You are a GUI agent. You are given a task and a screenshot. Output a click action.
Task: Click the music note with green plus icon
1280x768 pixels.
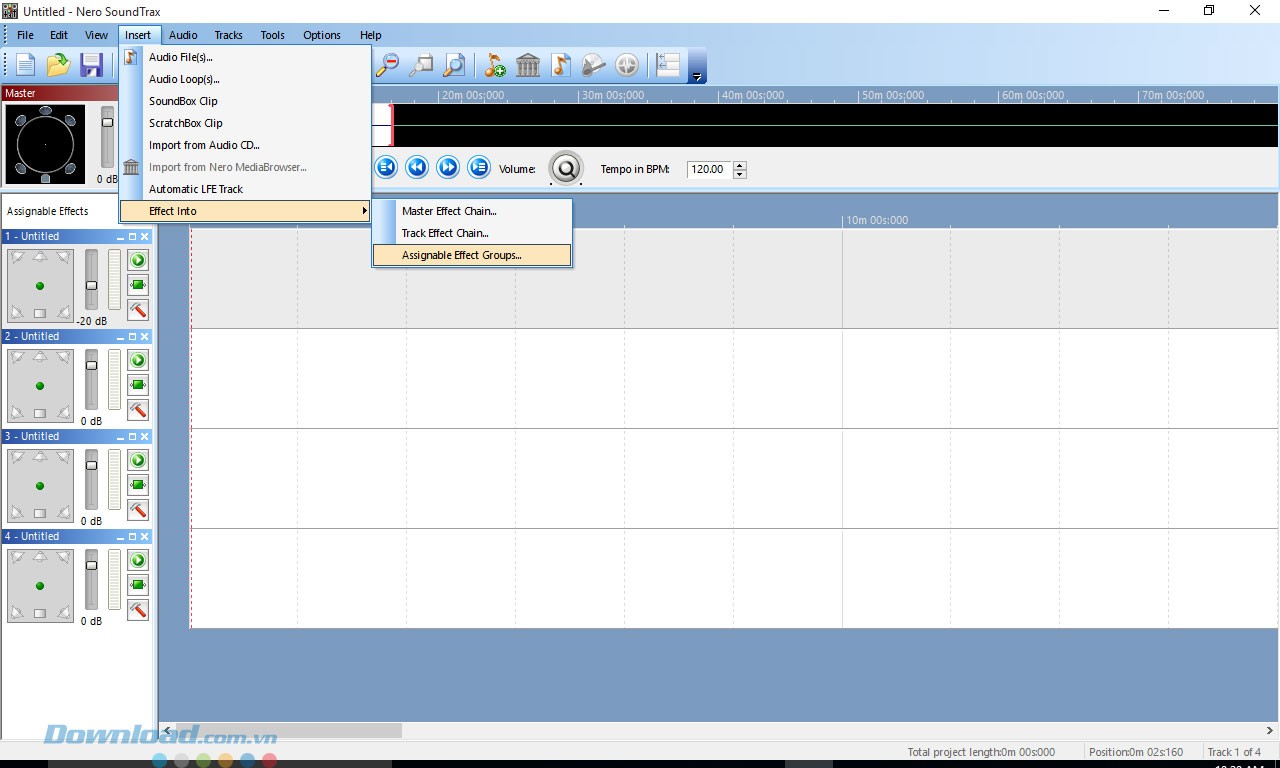[x=495, y=66]
